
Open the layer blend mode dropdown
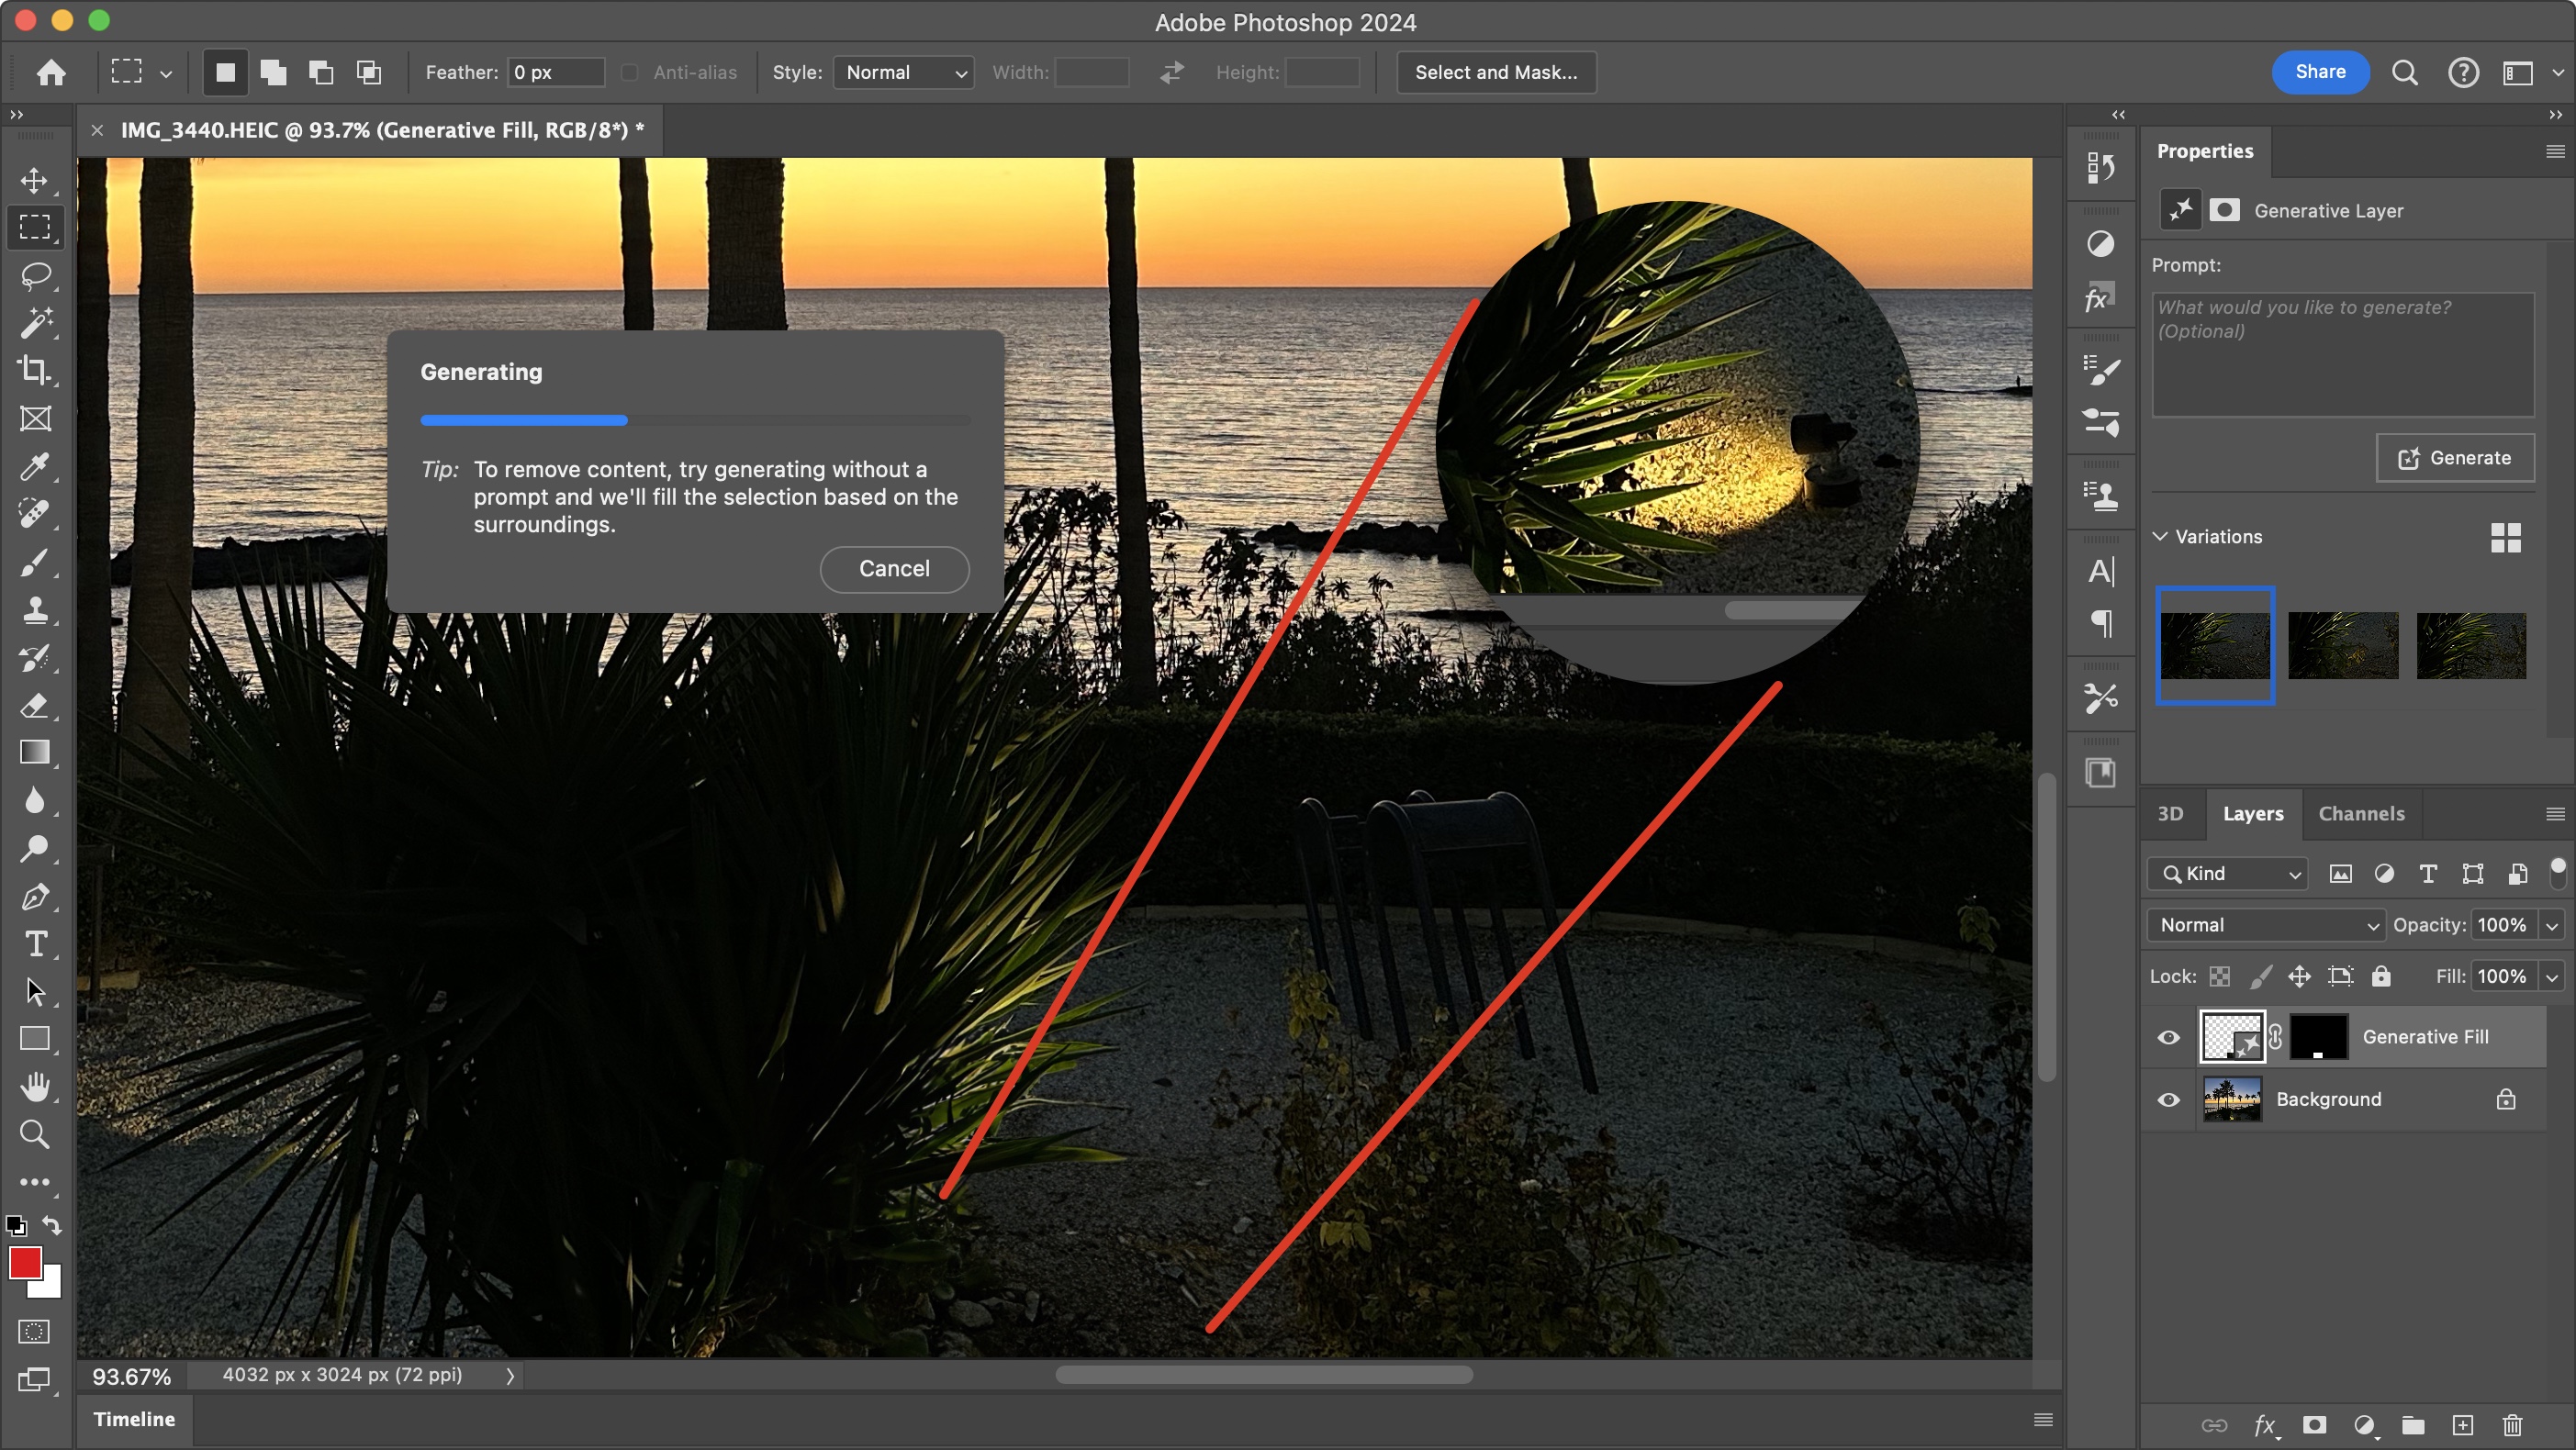point(2265,924)
